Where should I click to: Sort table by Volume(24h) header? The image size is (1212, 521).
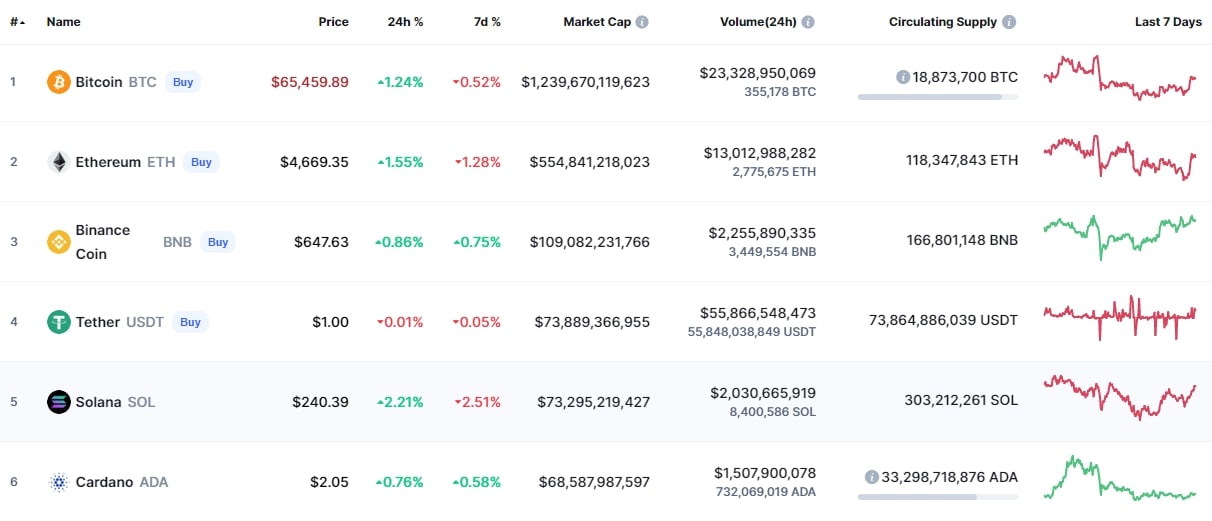758,22
